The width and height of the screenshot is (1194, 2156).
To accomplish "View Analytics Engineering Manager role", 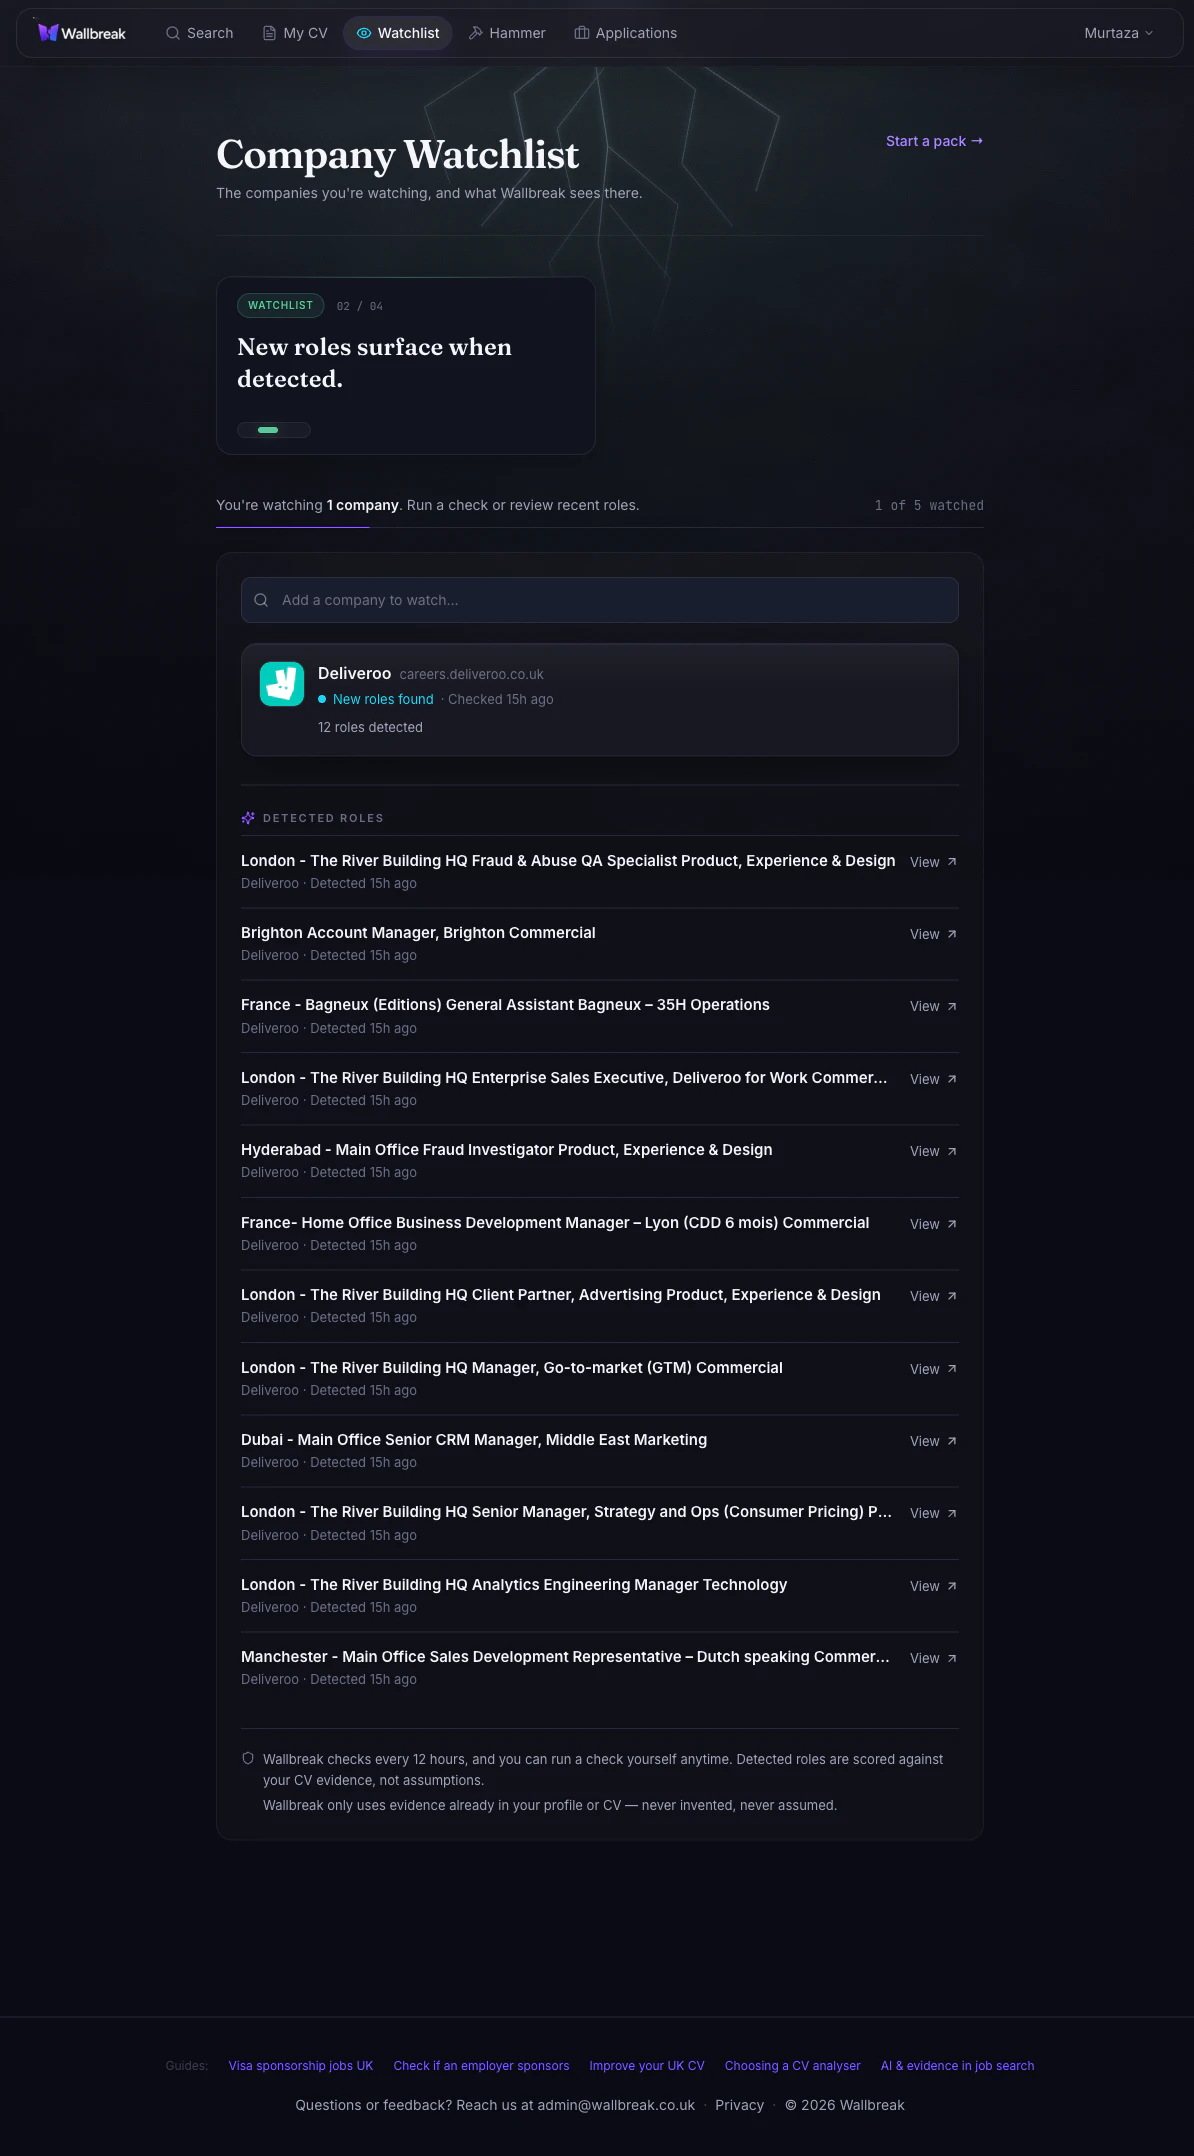I will (x=933, y=1586).
